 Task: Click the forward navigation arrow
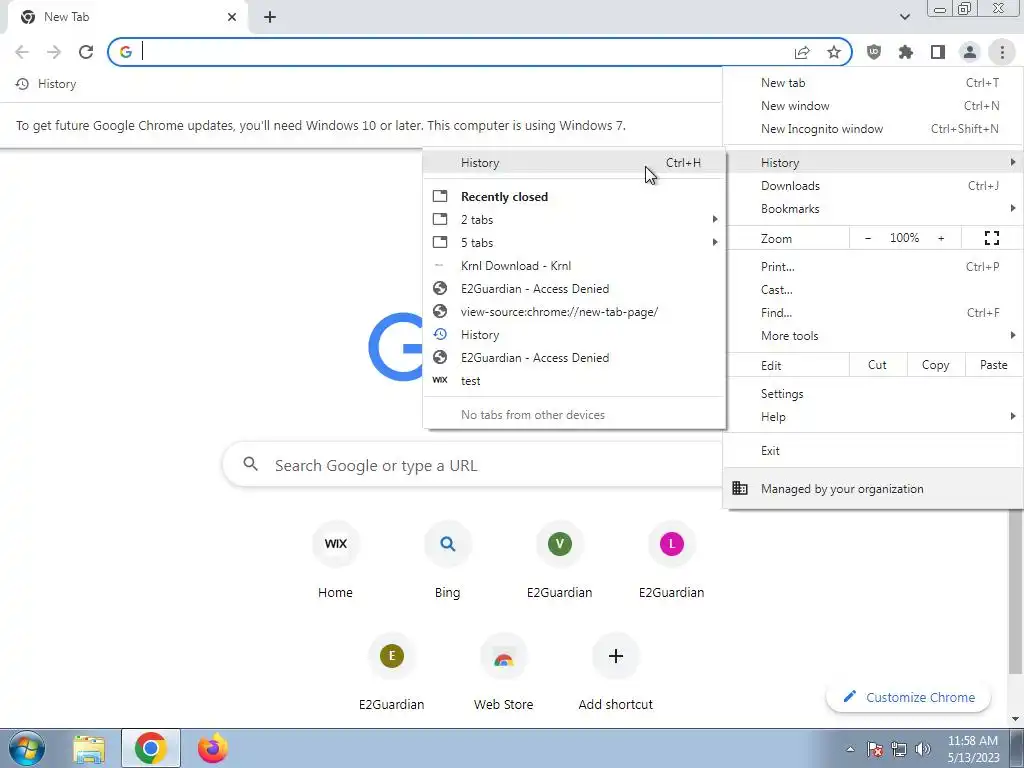click(x=54, y=52)
